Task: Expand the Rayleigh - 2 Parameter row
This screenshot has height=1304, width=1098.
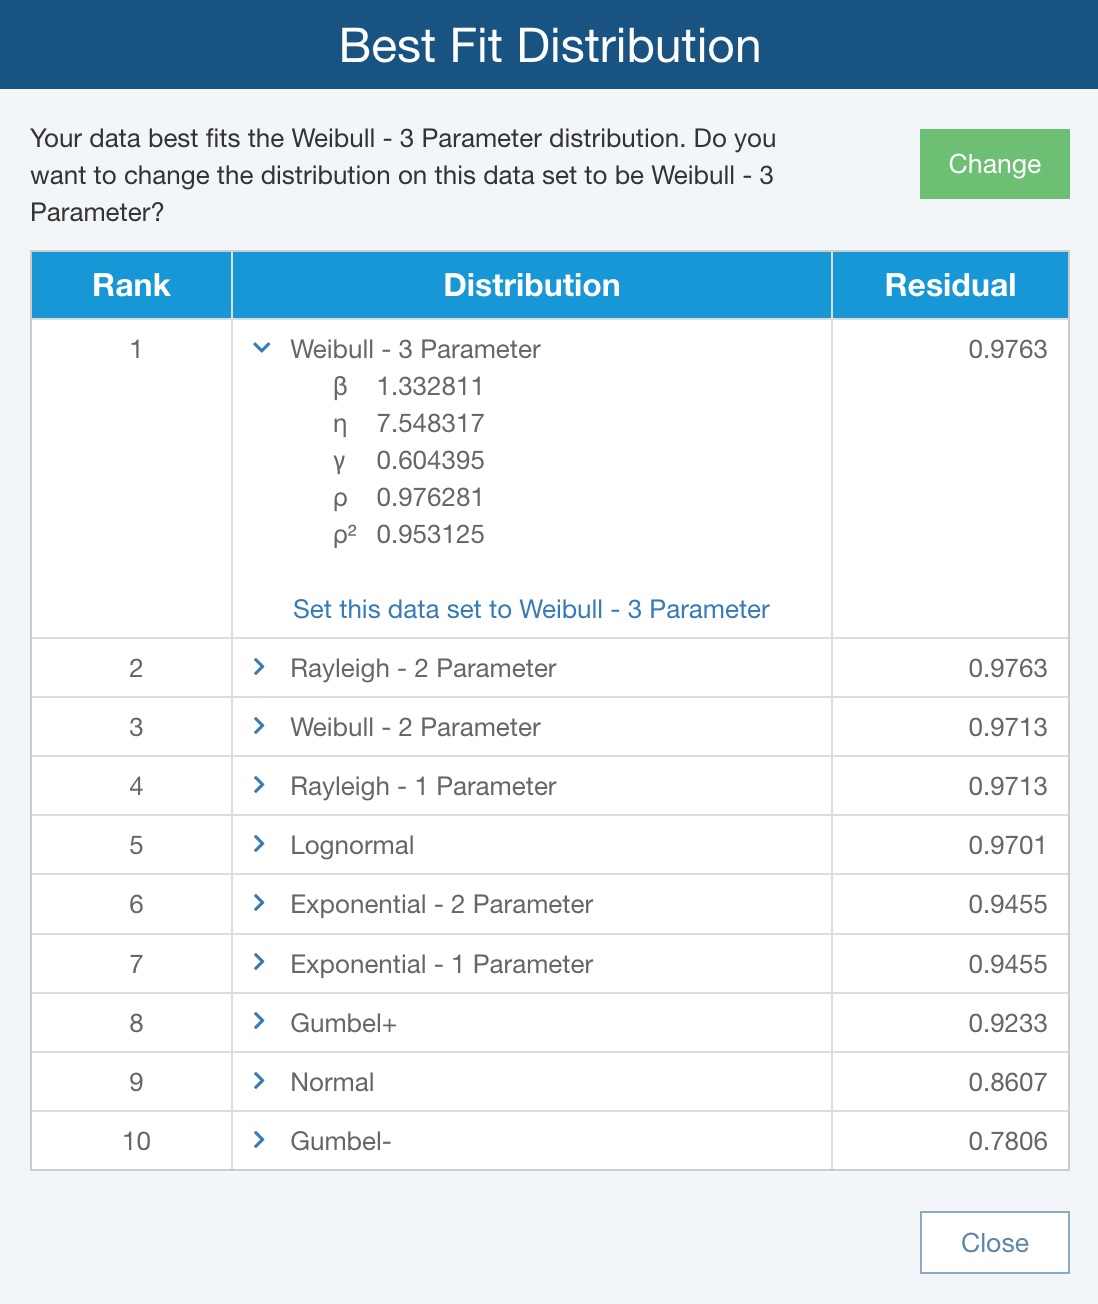Action: click(259, 667)
